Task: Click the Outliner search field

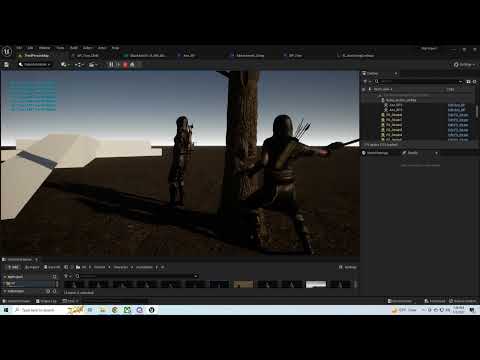Action: coord(418,81)
